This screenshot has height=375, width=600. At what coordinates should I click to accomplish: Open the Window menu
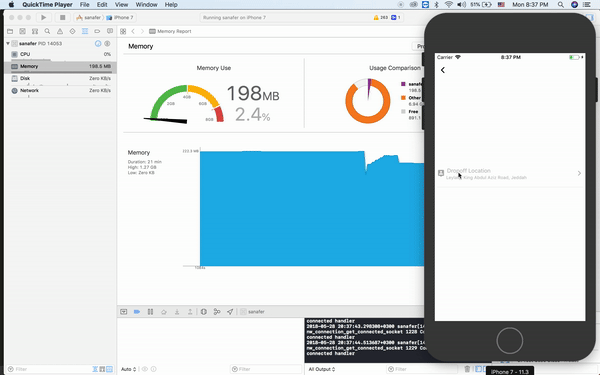tap(147, 5)
